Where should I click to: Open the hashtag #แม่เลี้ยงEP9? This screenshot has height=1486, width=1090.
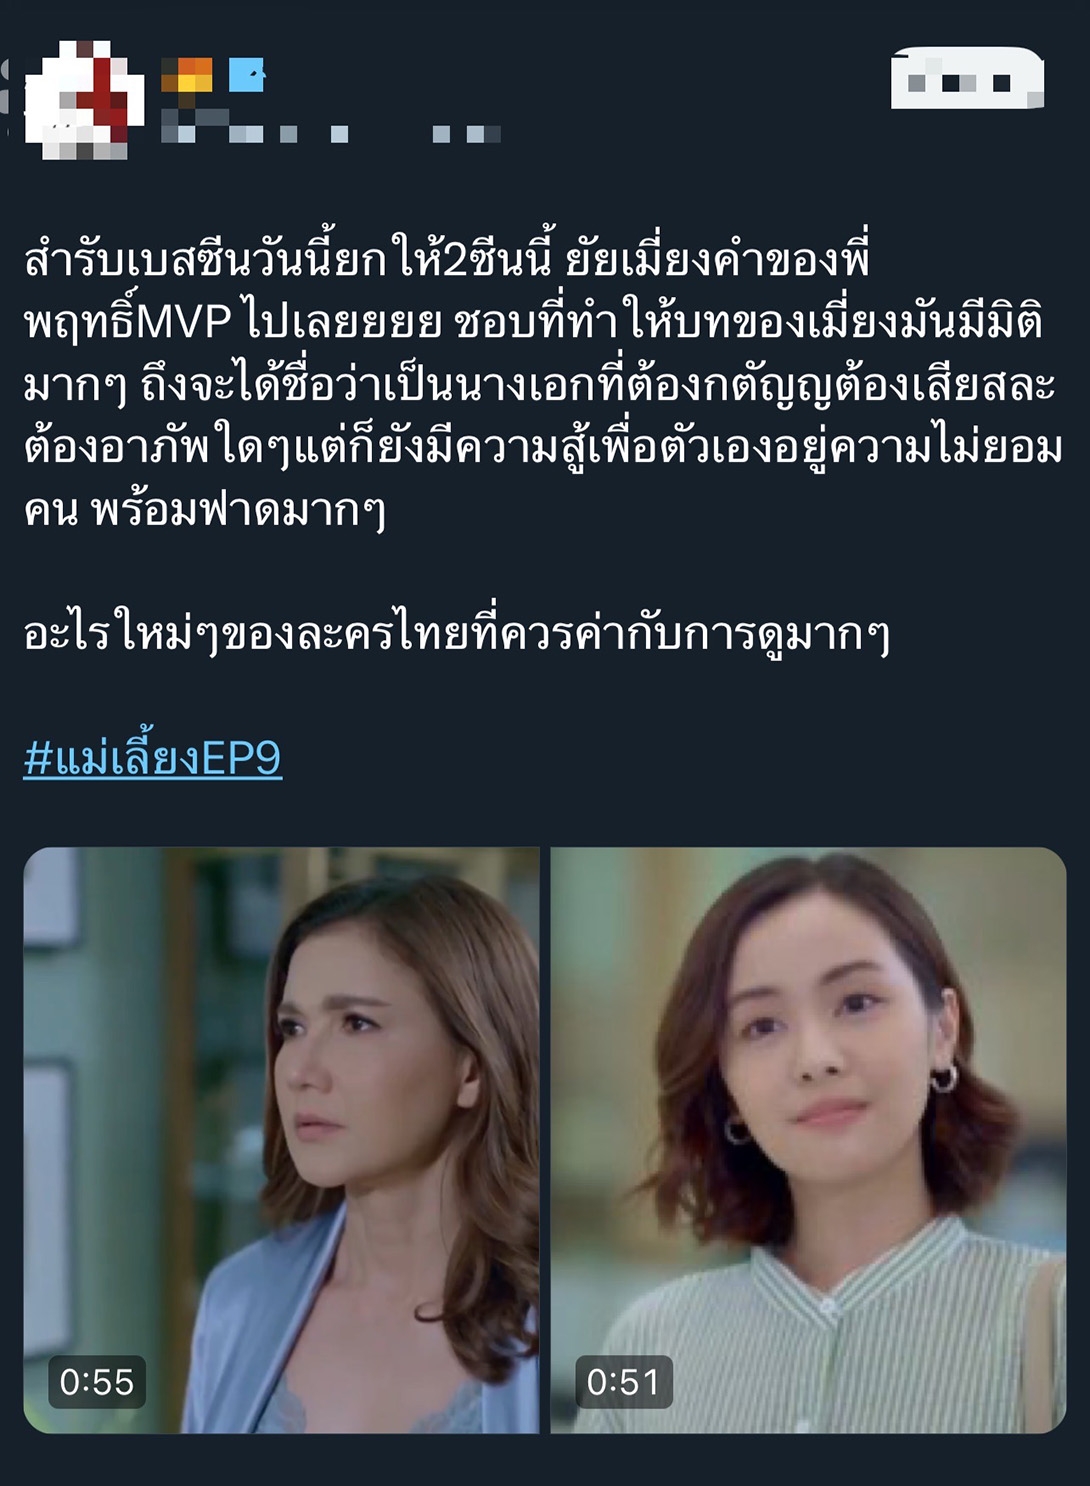point(153,757)
